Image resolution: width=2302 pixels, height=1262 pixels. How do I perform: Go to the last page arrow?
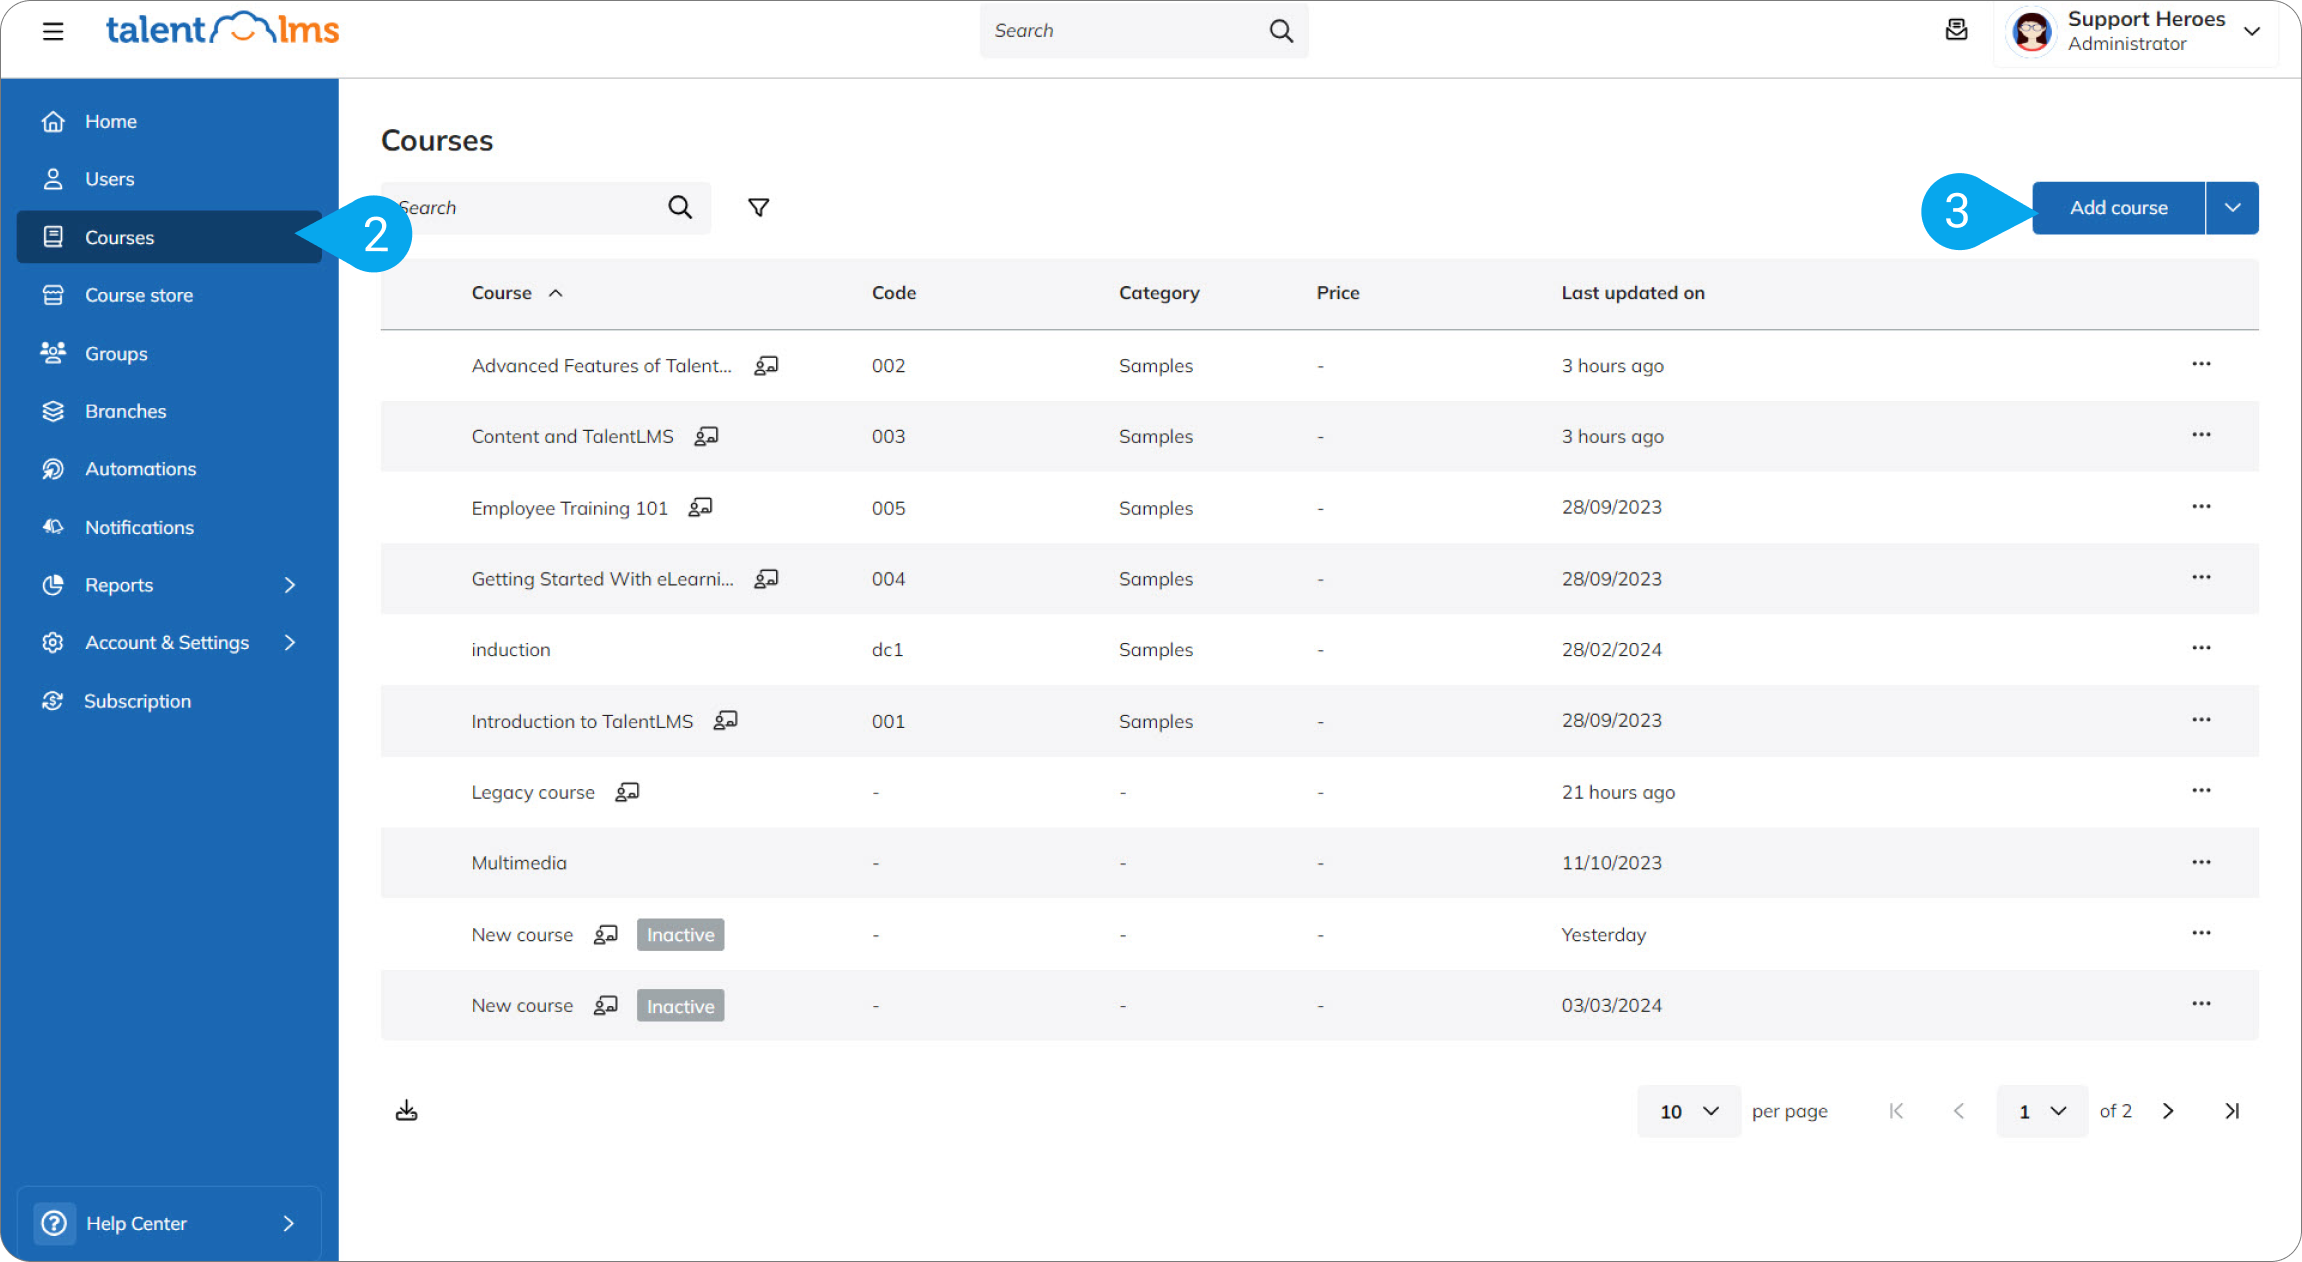coord(2231,1111)
